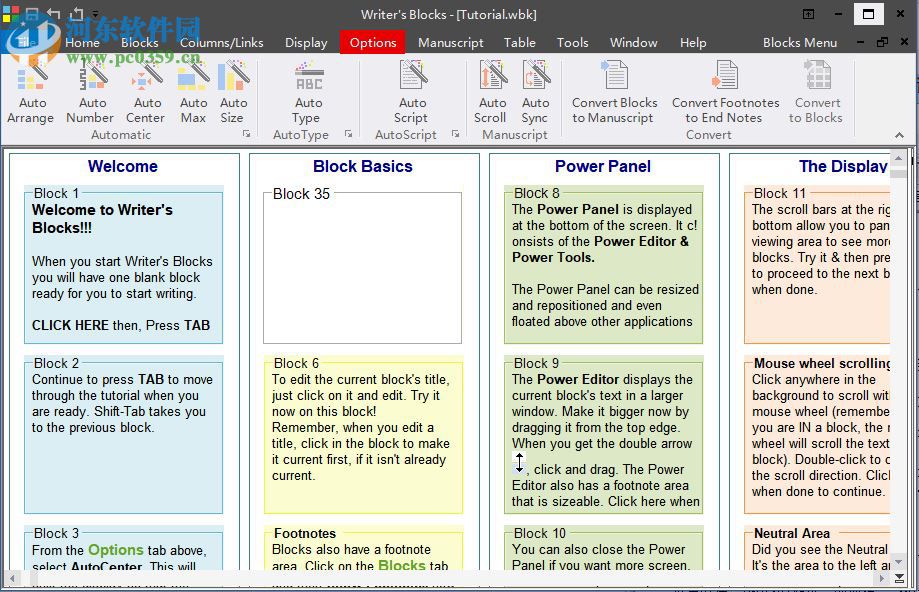Select the Auto Arrange tool

(31, 90)
